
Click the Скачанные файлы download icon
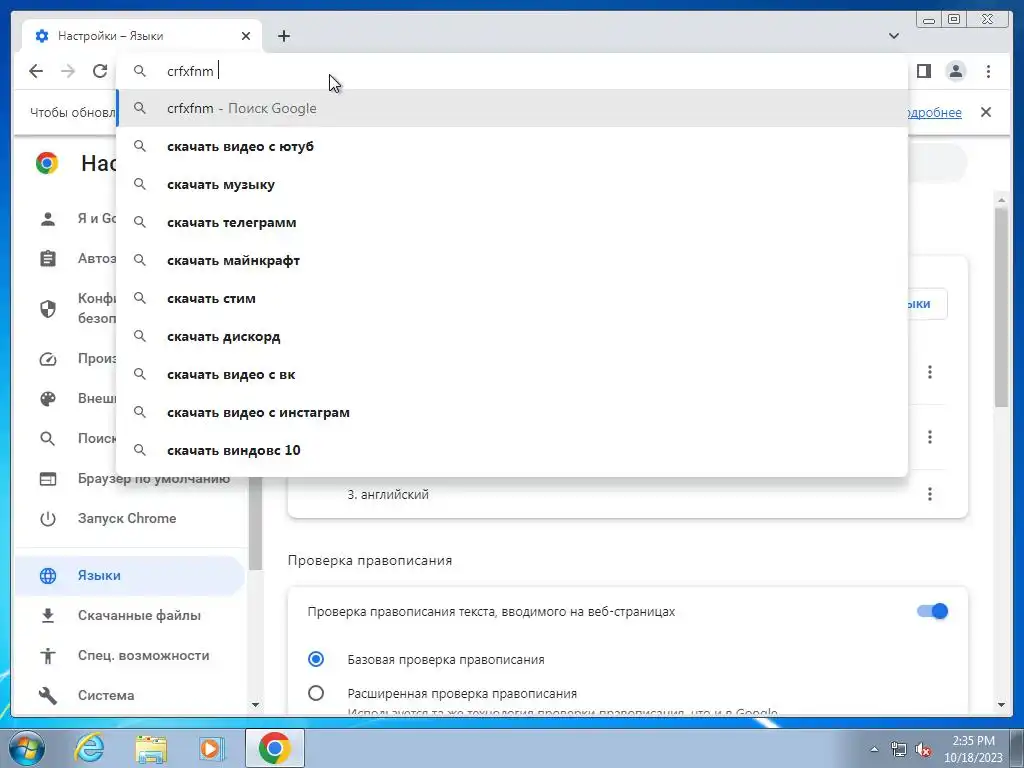[x=48, y=615]
